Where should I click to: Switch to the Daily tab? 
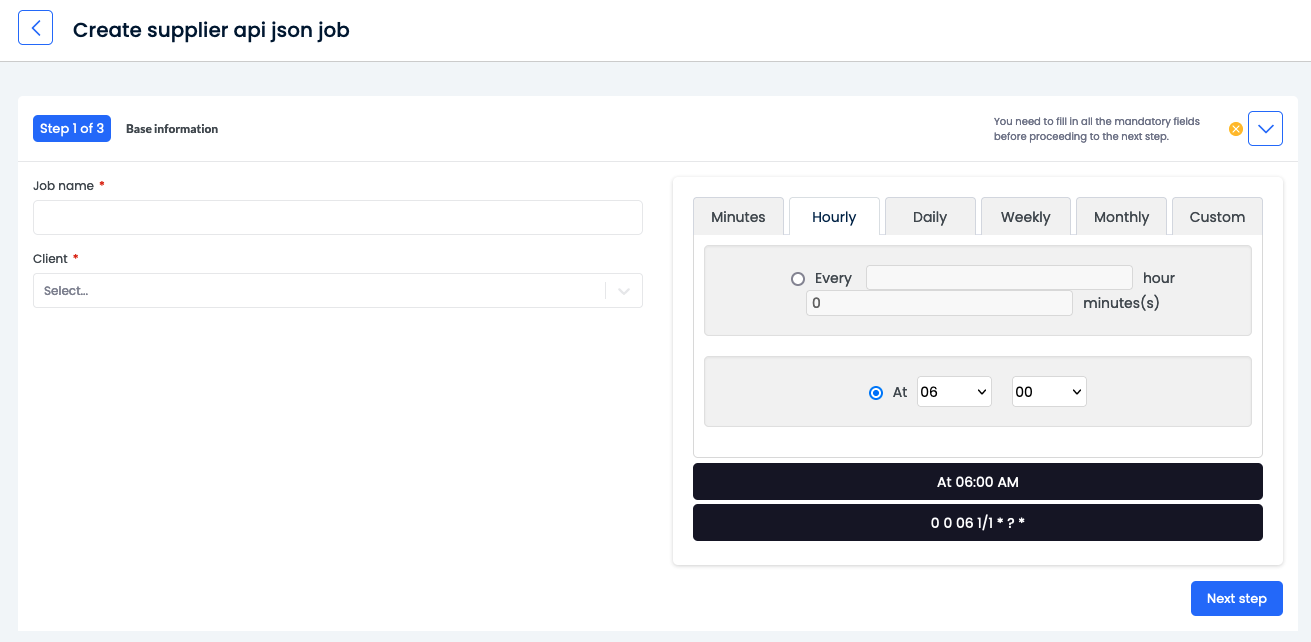click(x=929, y=216)
